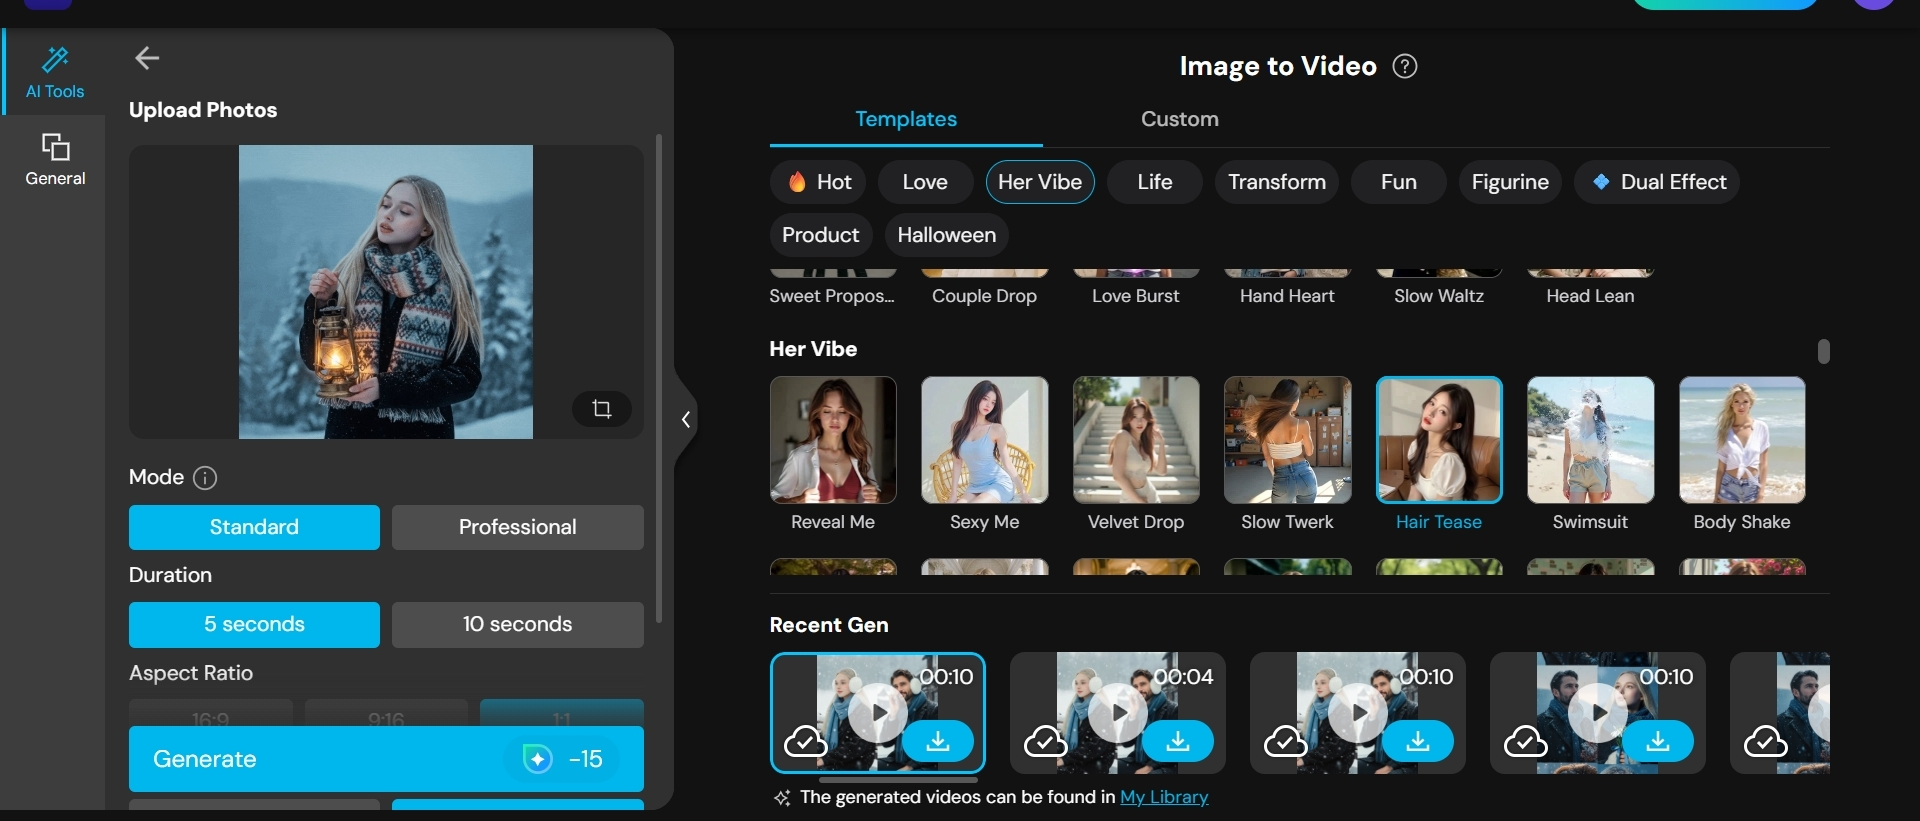This screenshot has height=821, width=1920.
Task: Click the cloud saved icon on fifth video
Action: (x=1765, y=742)
